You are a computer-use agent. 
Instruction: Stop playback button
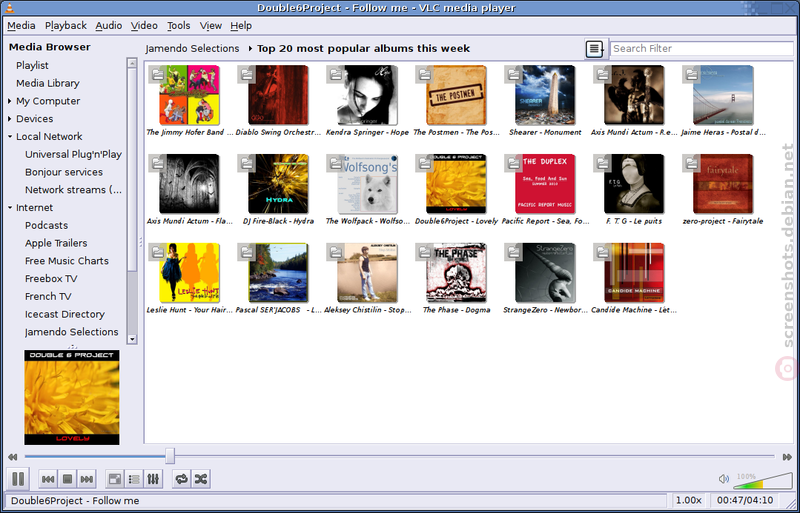pyautogui.click(x=67, y=479)
